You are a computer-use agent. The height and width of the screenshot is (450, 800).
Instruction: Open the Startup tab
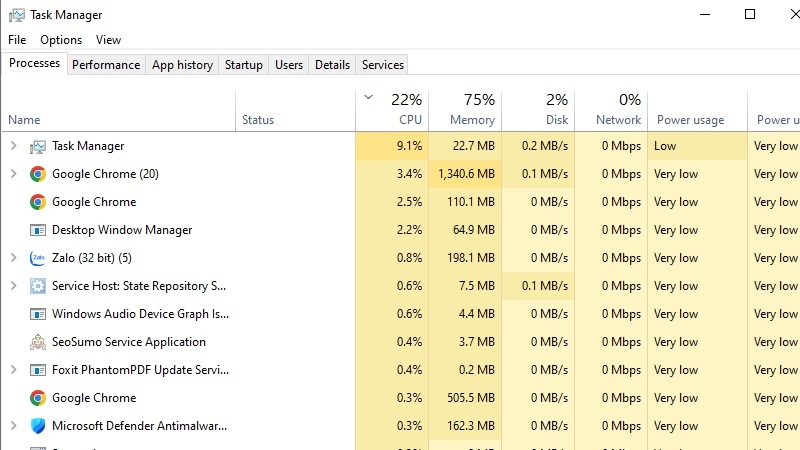(x=243, y=65)
